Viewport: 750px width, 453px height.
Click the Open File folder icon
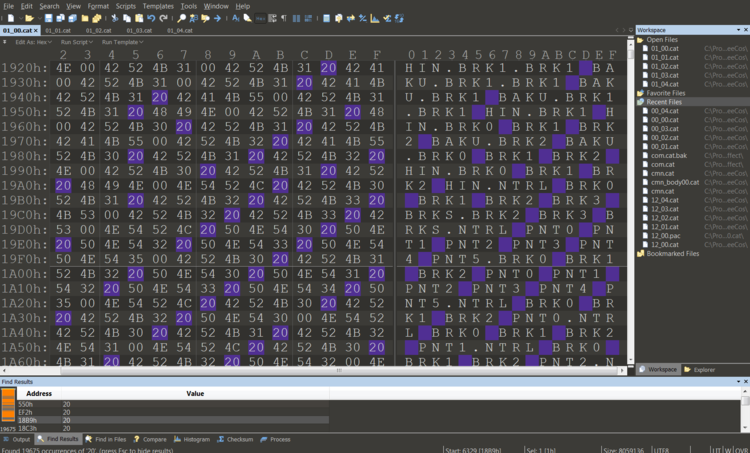(x=29, y=18)
